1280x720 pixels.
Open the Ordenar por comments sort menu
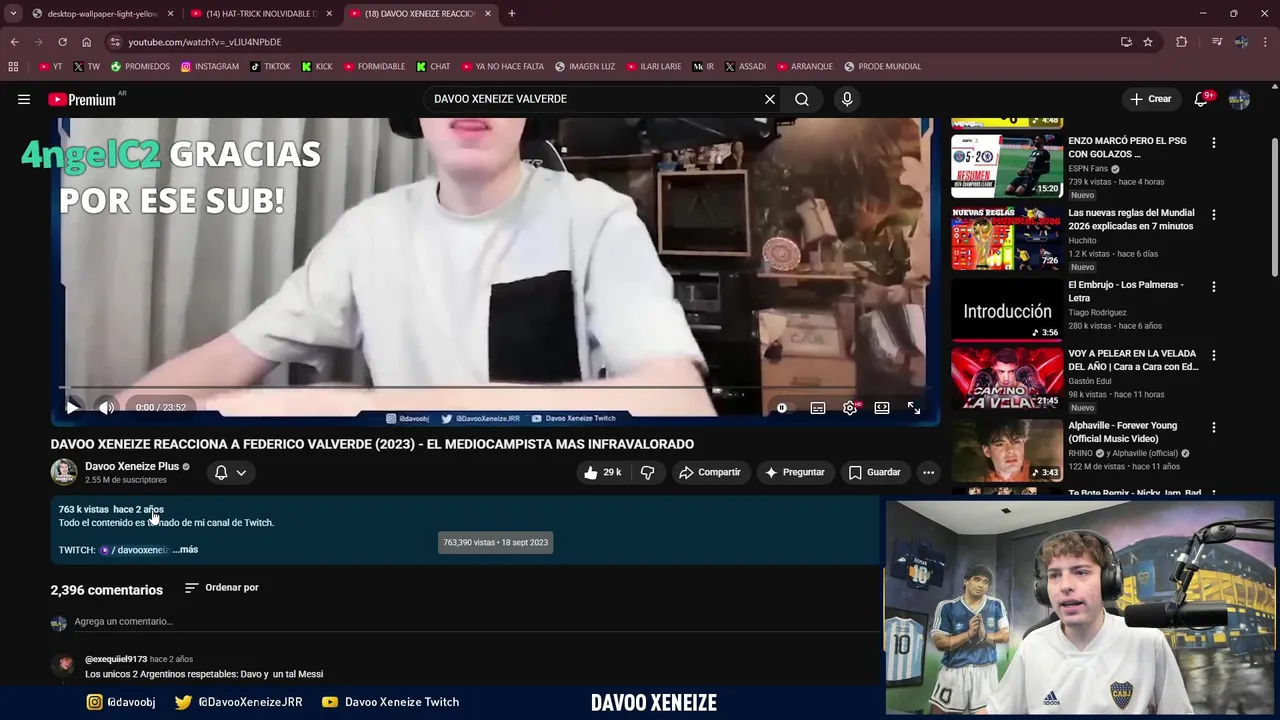point(222,588)
